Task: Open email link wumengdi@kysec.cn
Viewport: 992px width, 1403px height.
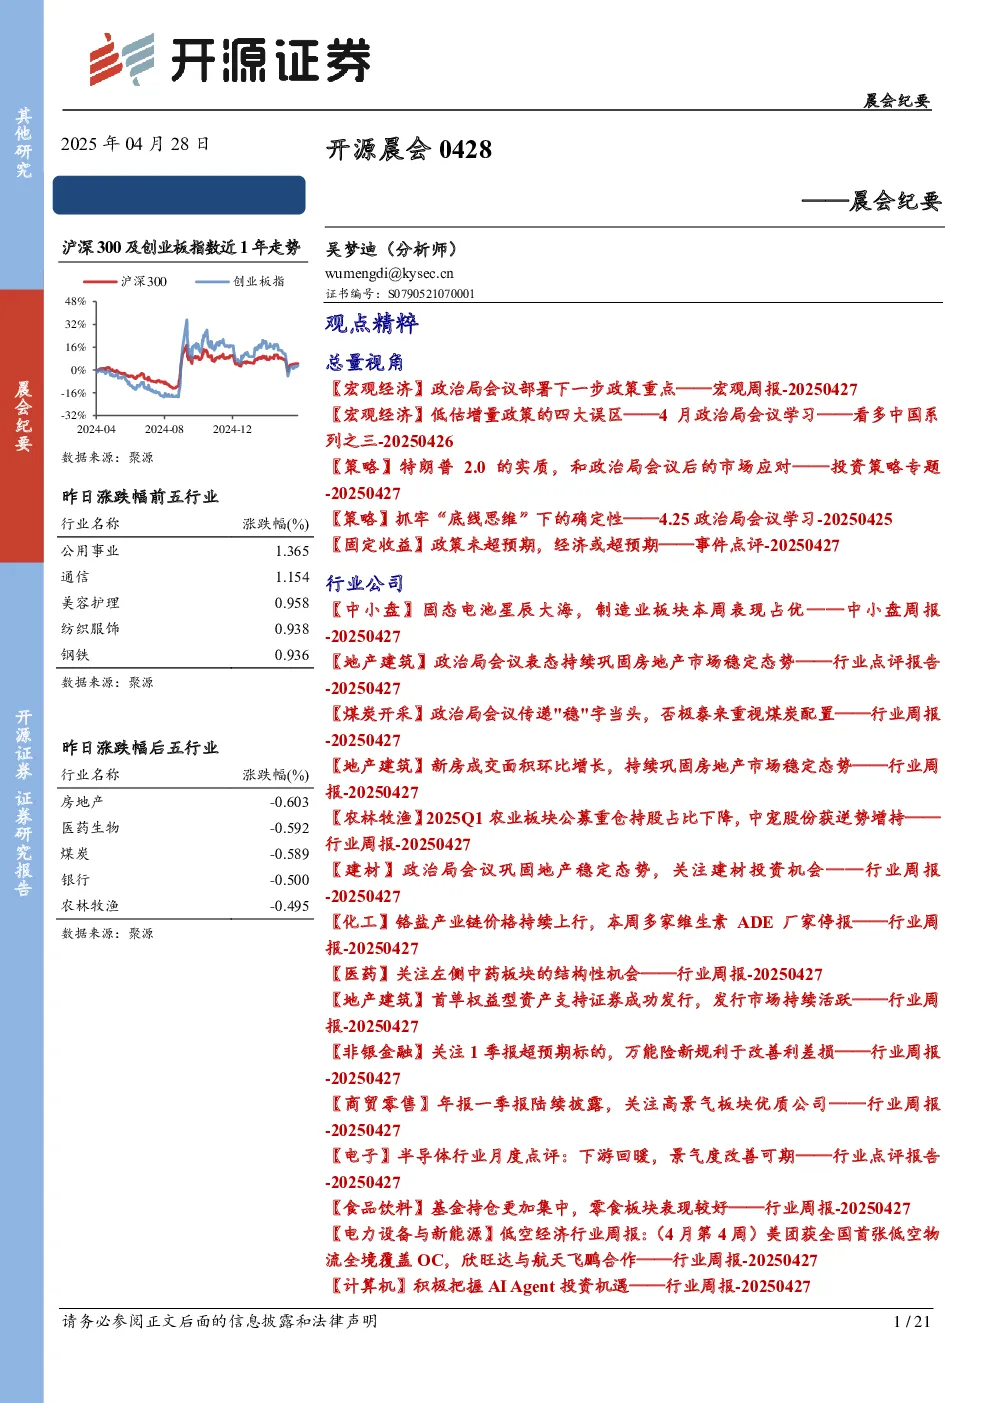Action: tap(389, 273)
